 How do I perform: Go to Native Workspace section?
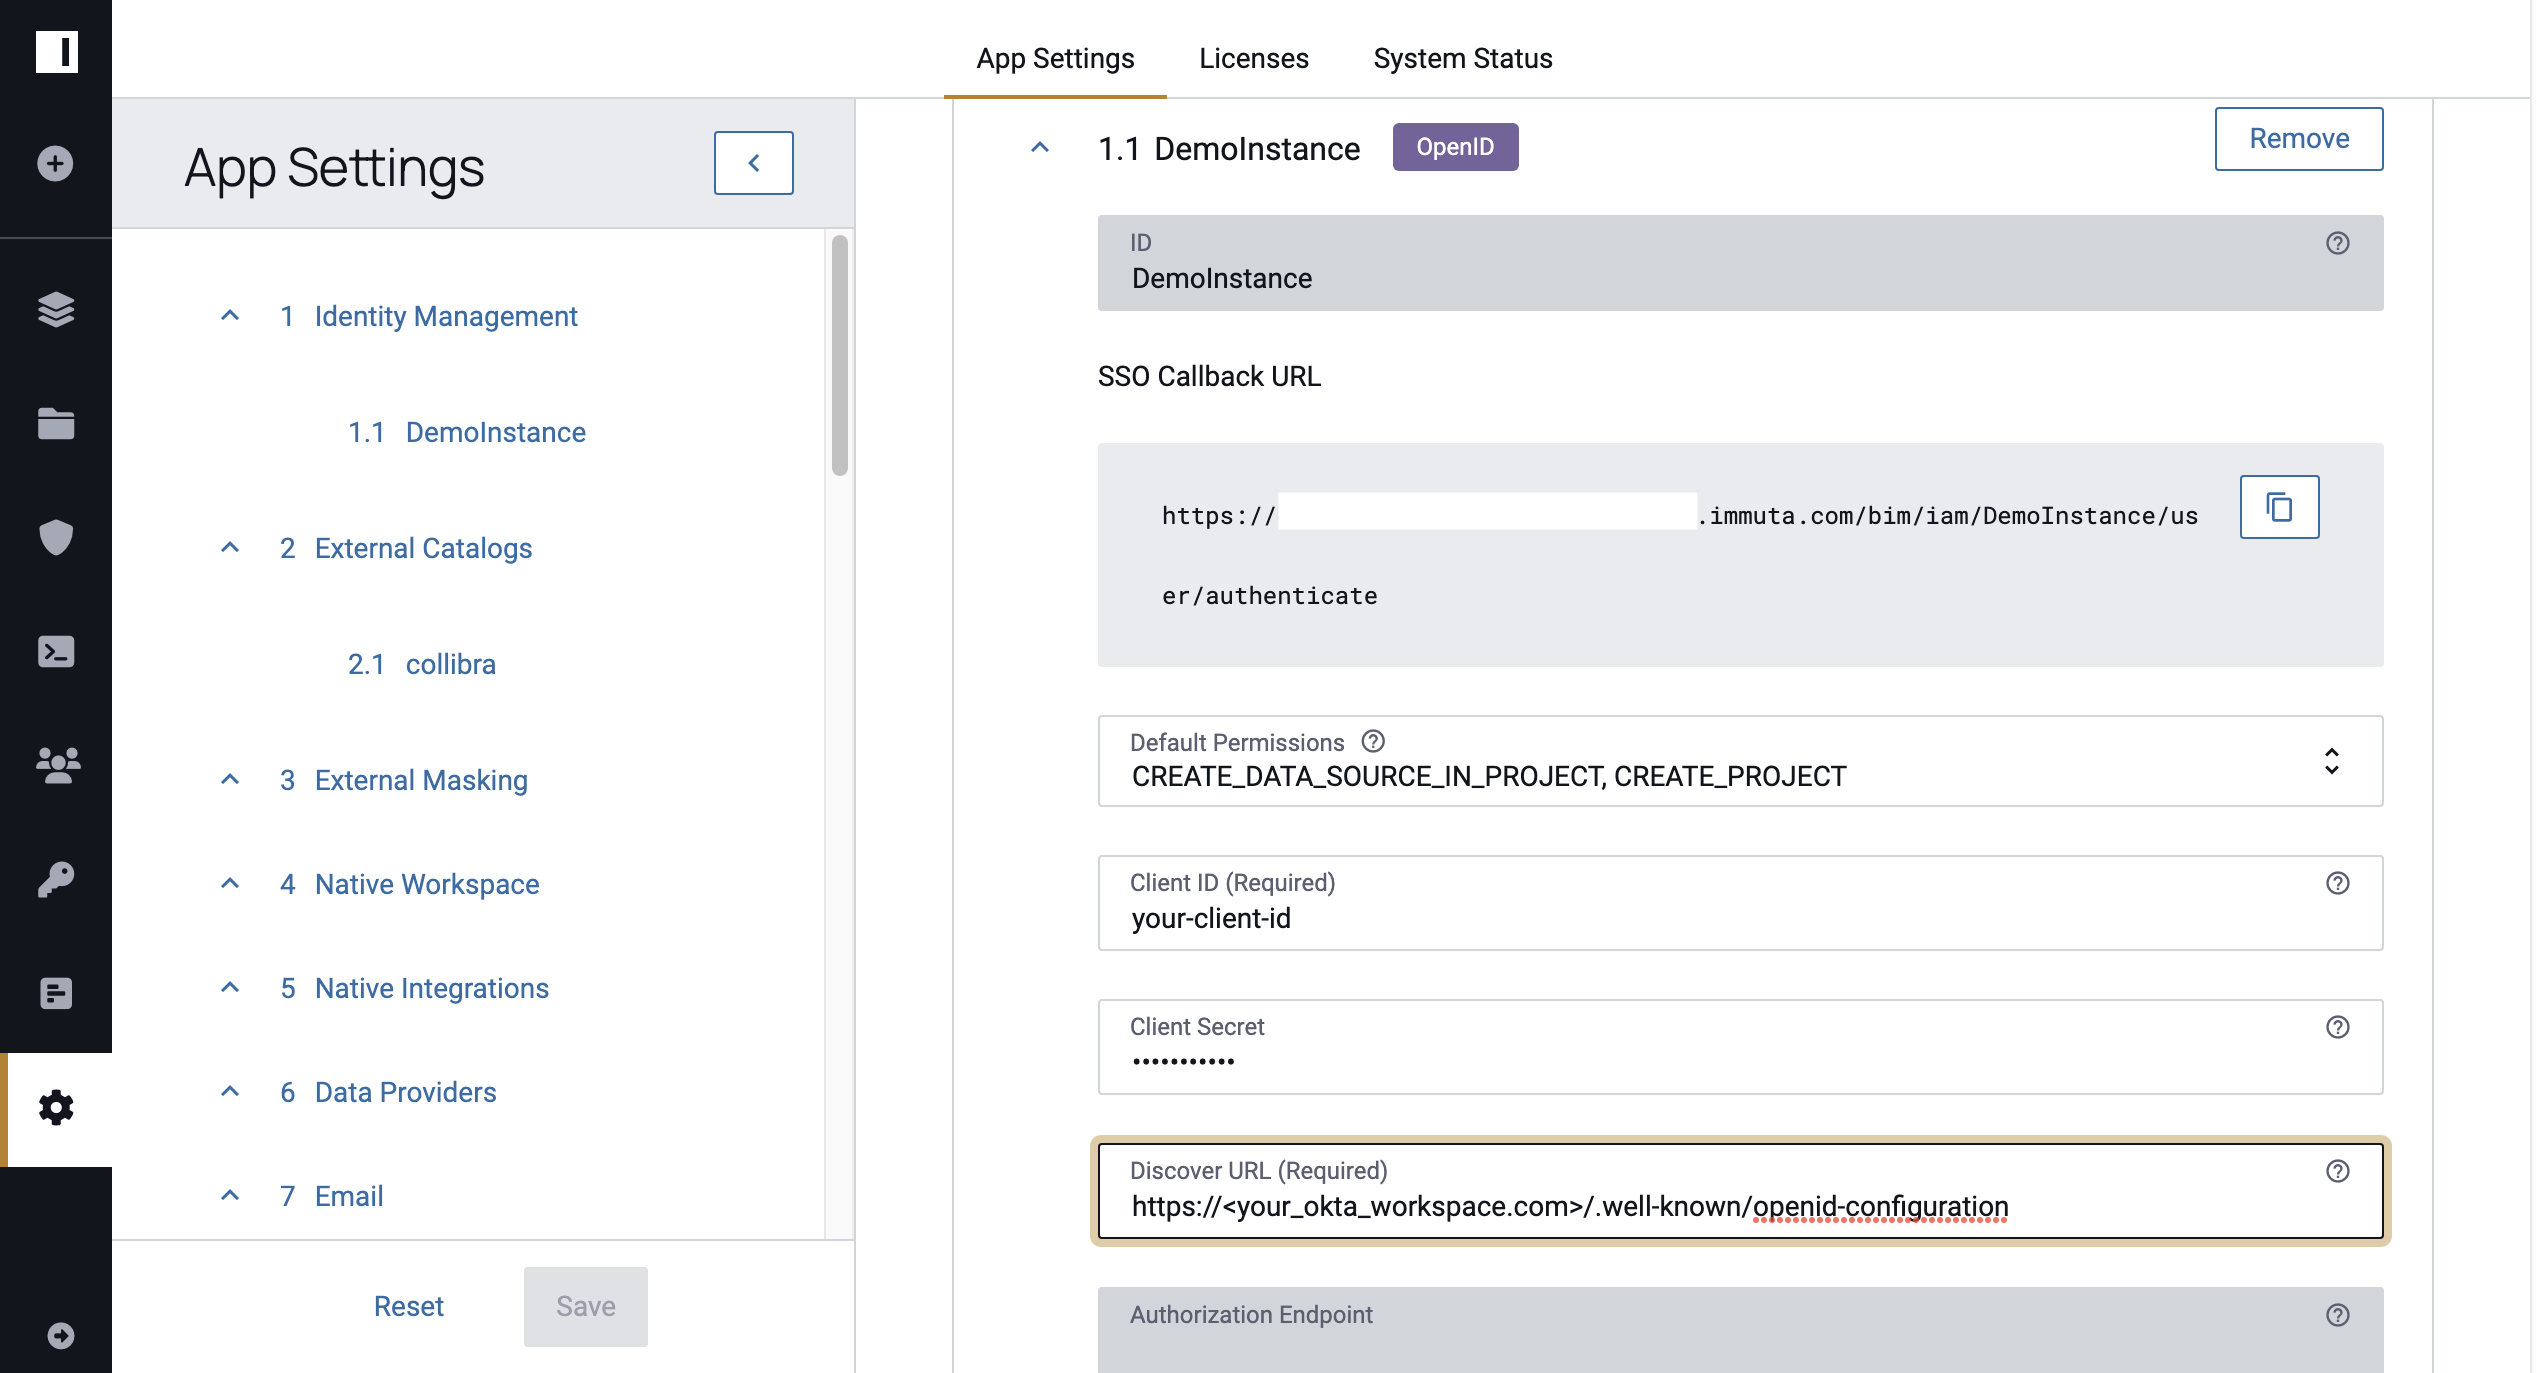(x=427, y=884)
